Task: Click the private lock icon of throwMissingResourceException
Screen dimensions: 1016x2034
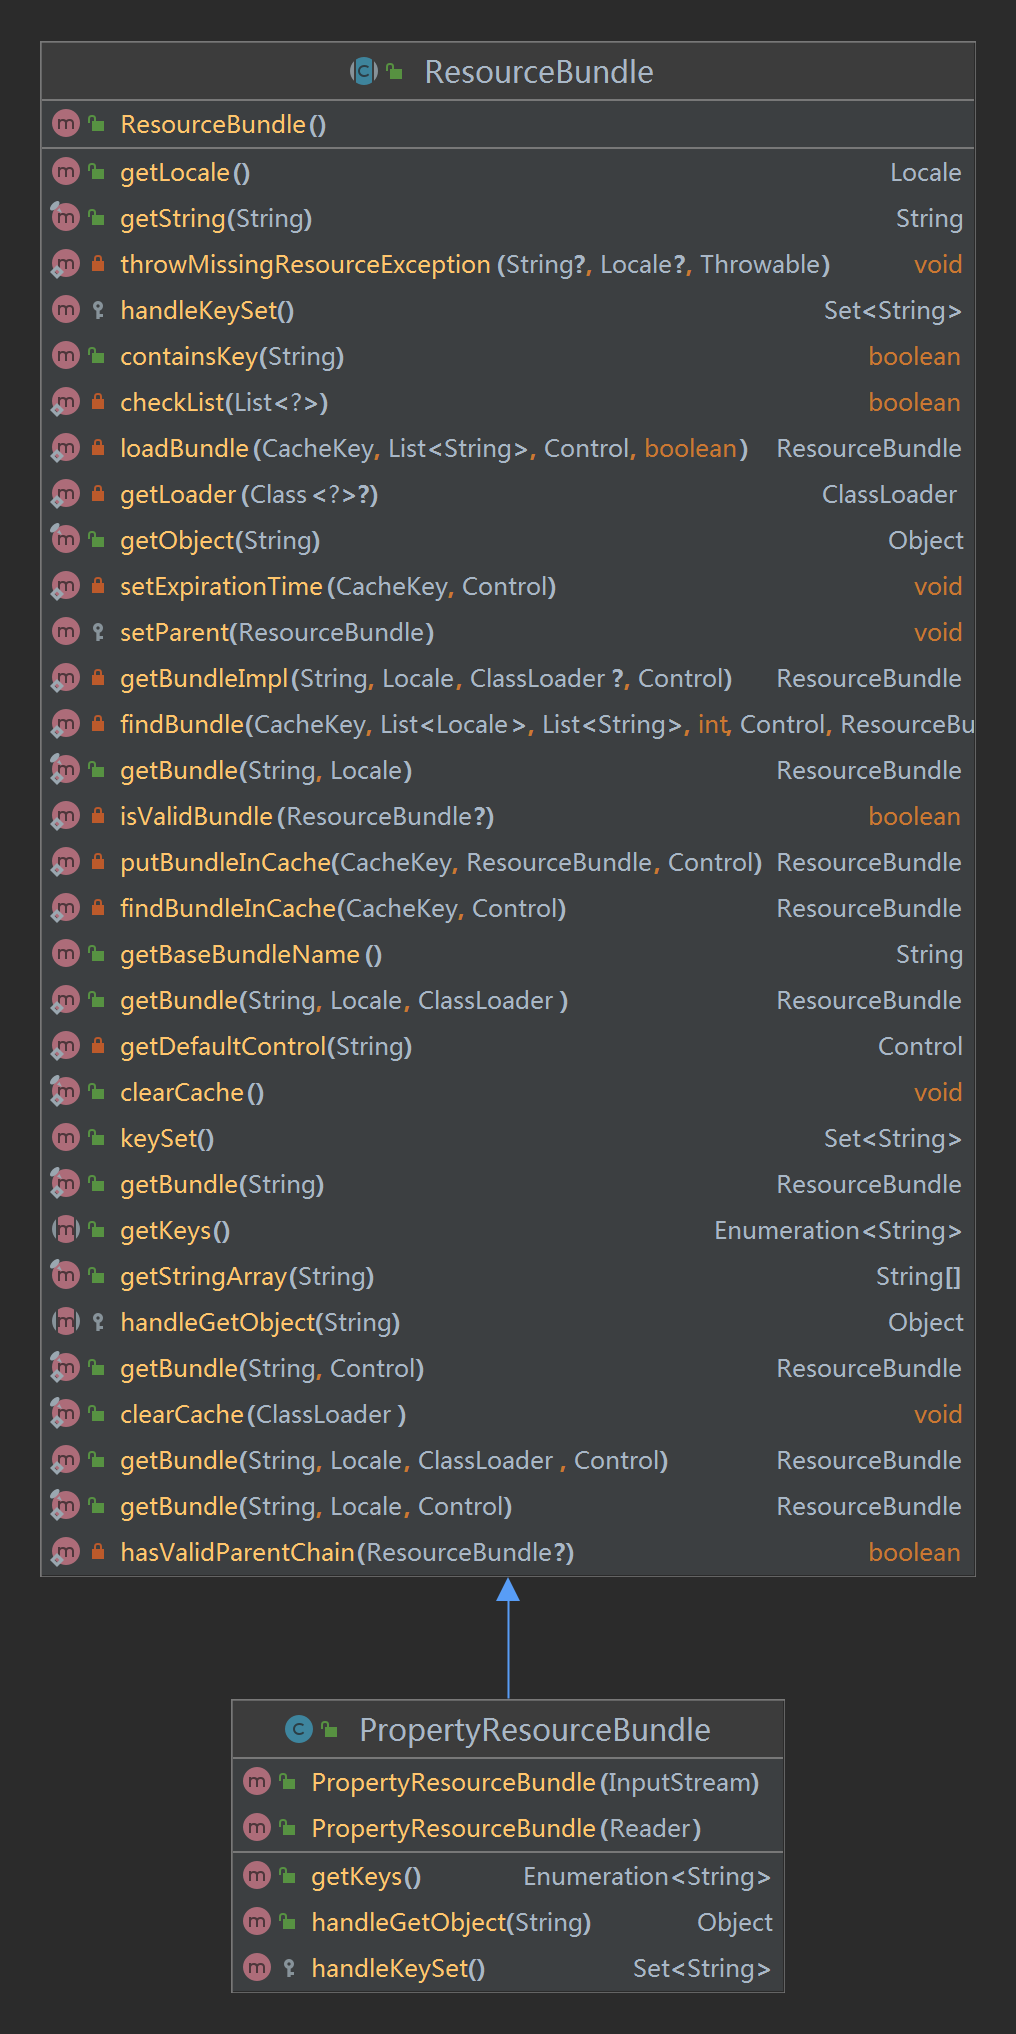Action: (x=98, y=264)
